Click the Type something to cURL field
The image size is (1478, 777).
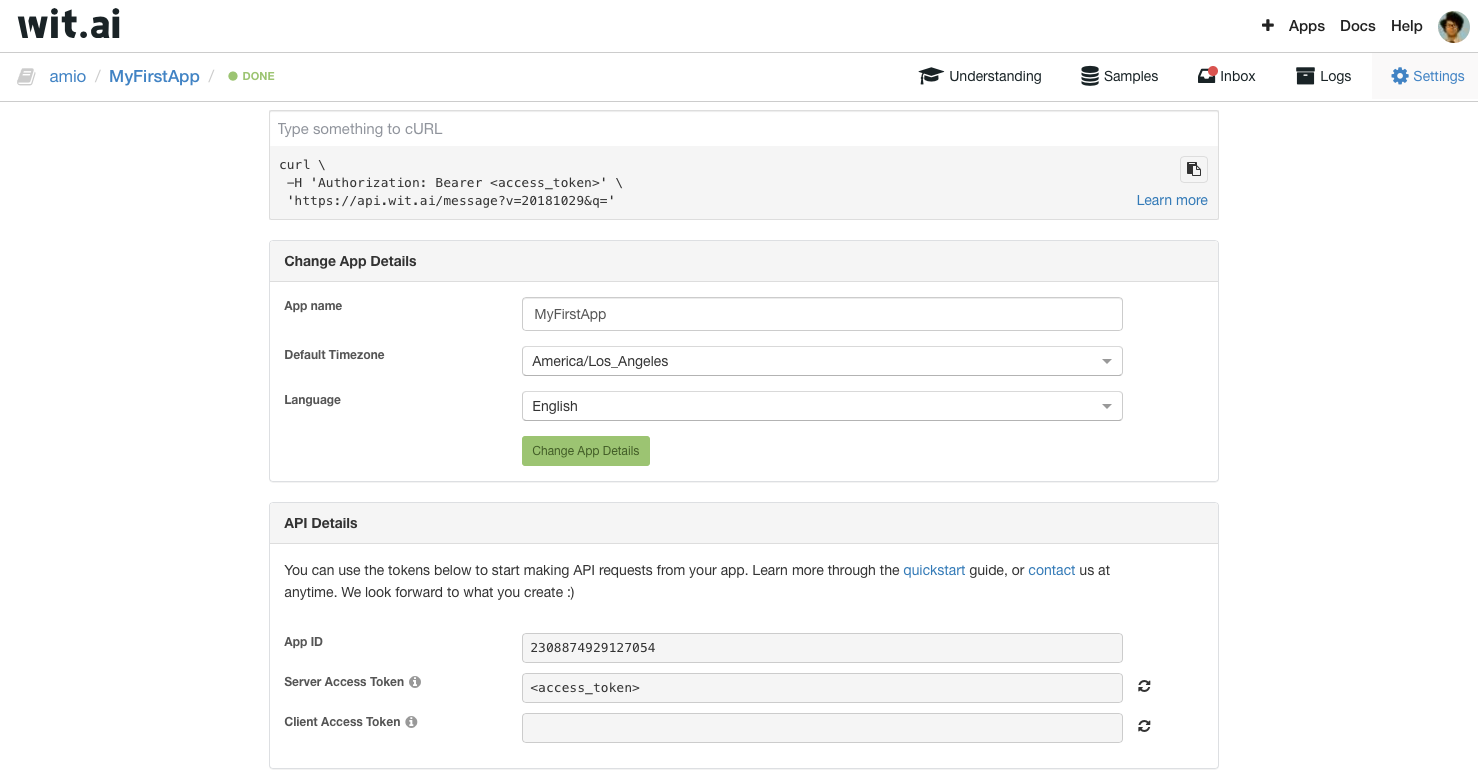743,129
